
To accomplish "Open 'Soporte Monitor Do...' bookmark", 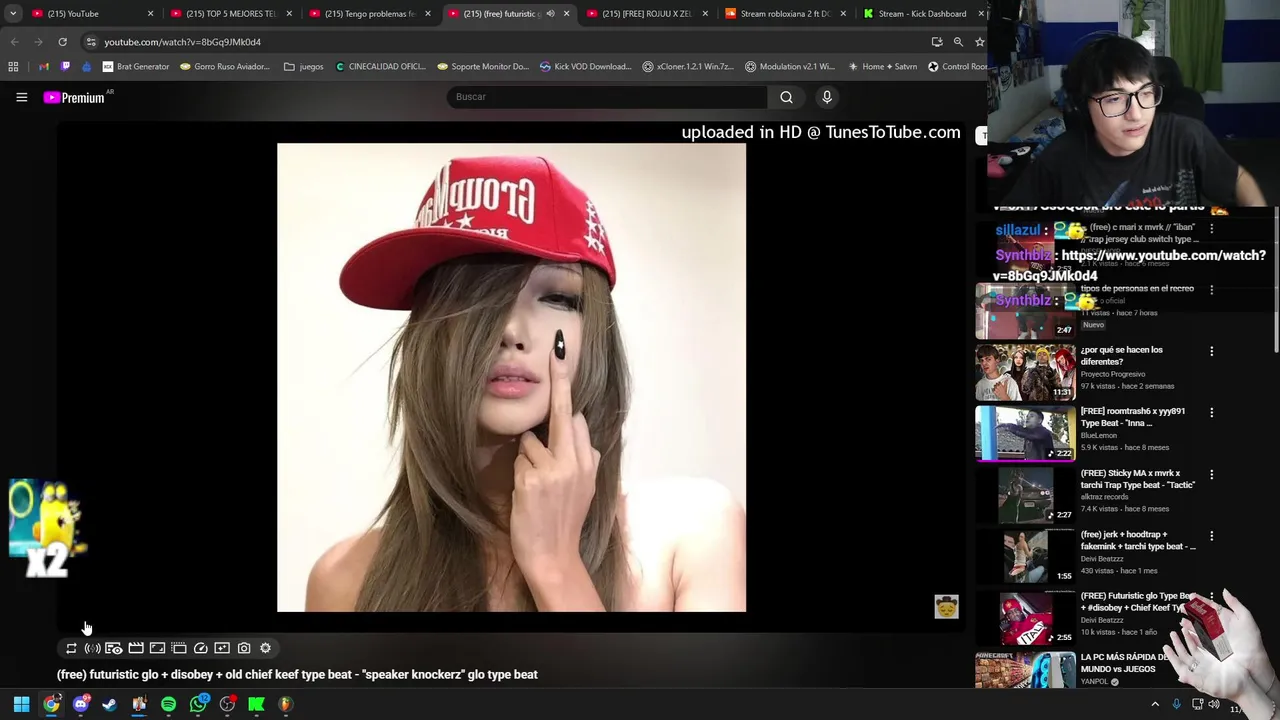I will point(483,67).
